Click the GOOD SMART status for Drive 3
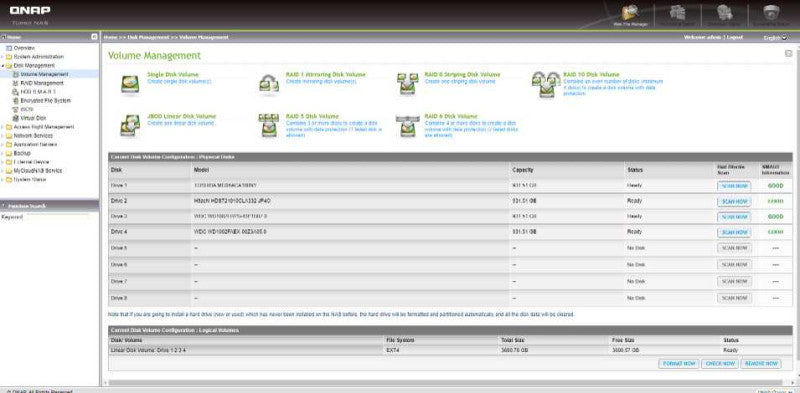Image resolution: width=800 pixels, height=393 pixels. tap(775, 216)
